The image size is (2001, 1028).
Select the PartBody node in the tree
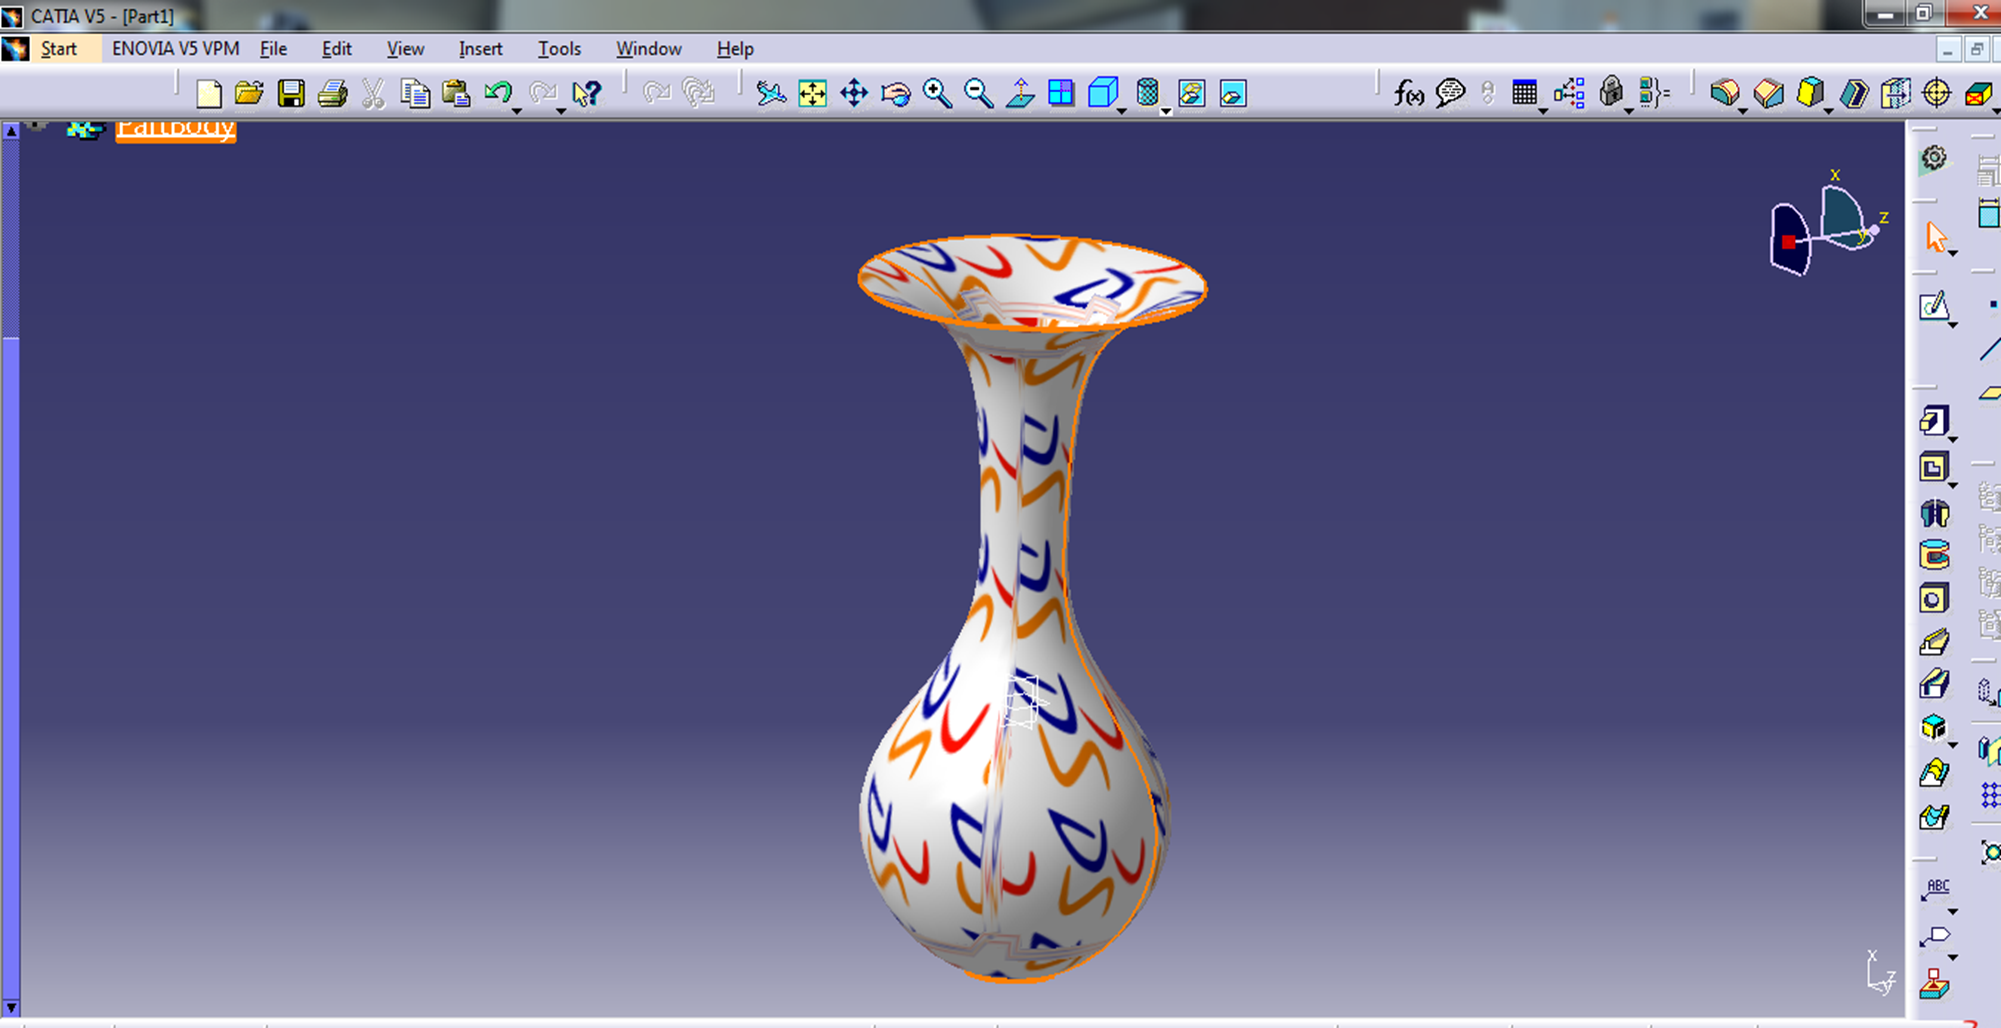175,129
